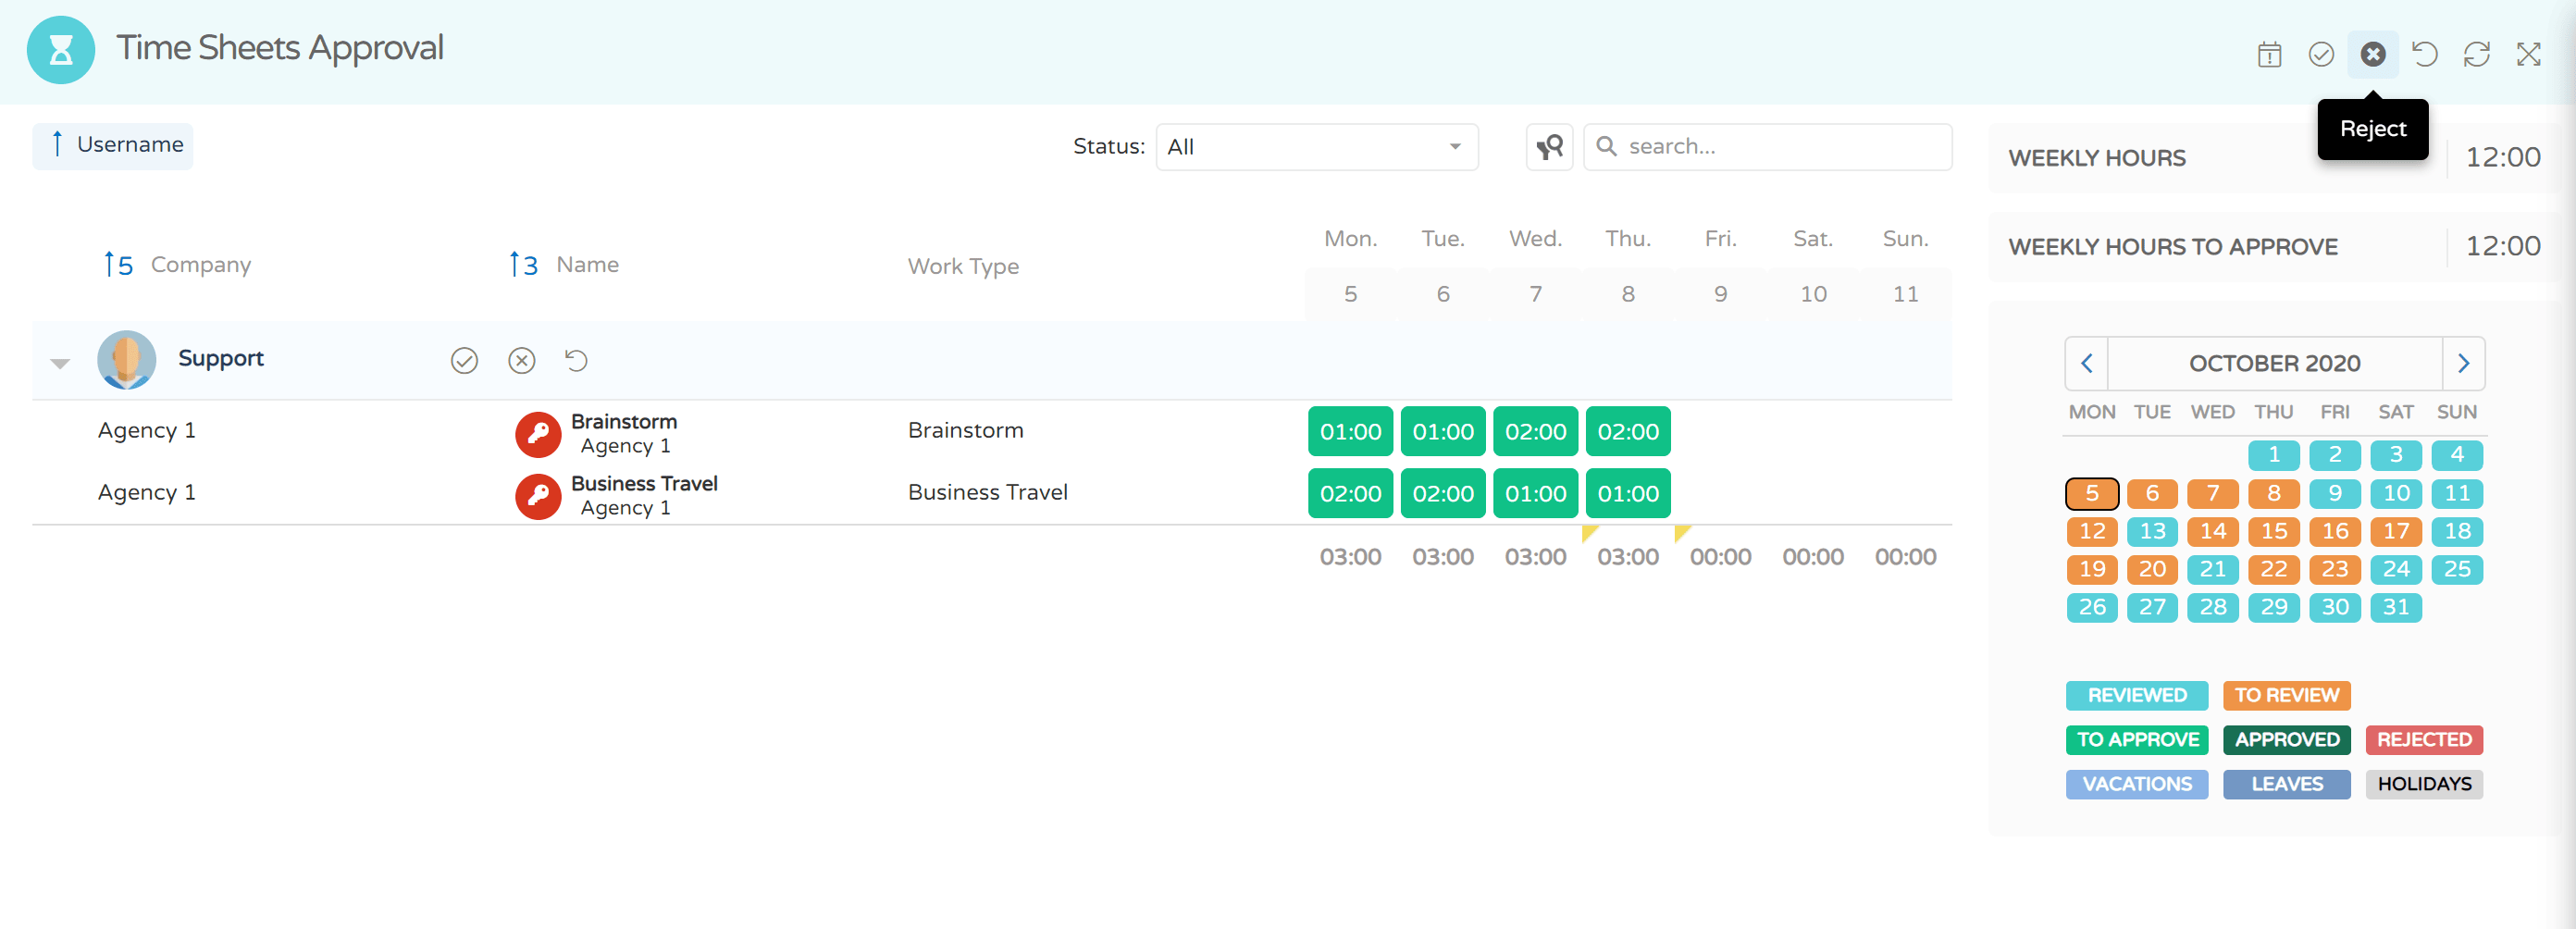This screenshot has height=929, width=2576.
Task: Refresh the time sheets with refresh icon
Action: [2476, 54]
